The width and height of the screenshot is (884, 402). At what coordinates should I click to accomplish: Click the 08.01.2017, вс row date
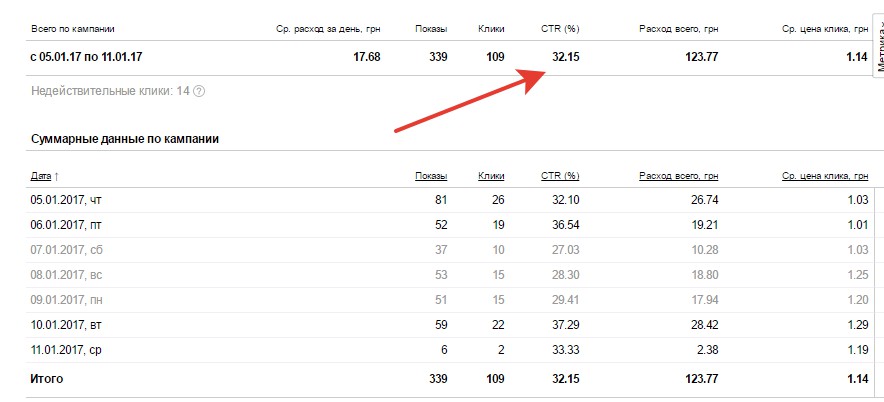click(x=66, y=274)
